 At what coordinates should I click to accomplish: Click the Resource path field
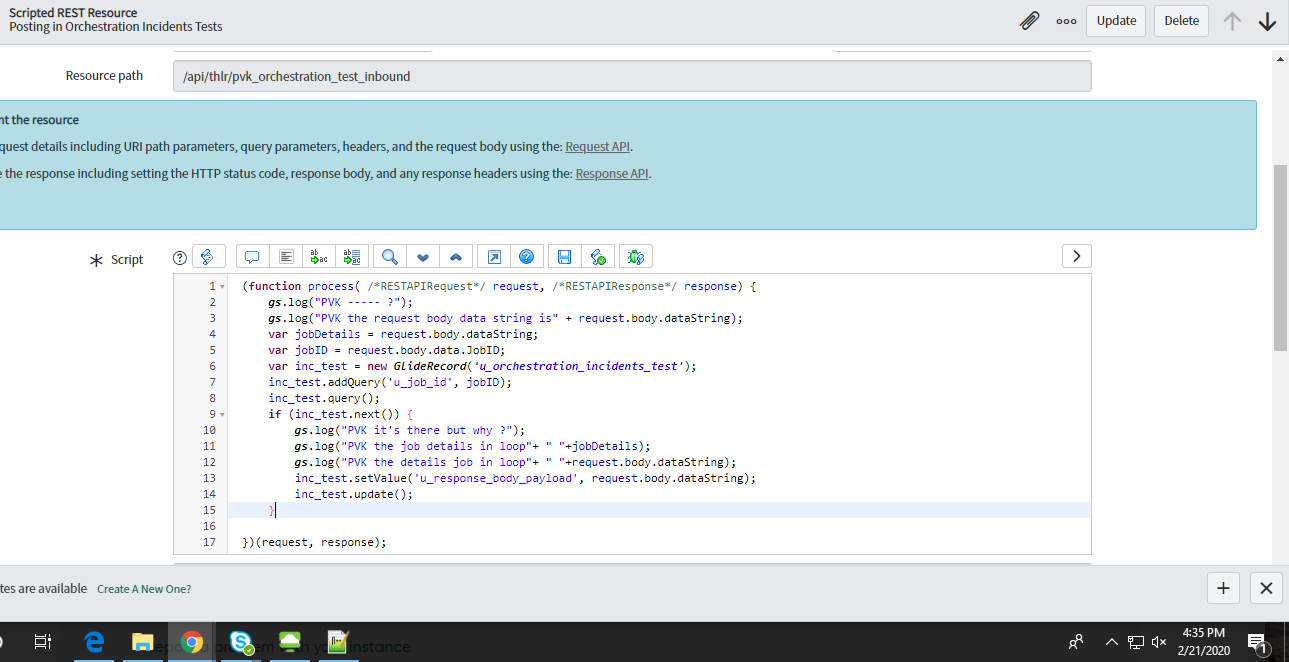point(632,76)
